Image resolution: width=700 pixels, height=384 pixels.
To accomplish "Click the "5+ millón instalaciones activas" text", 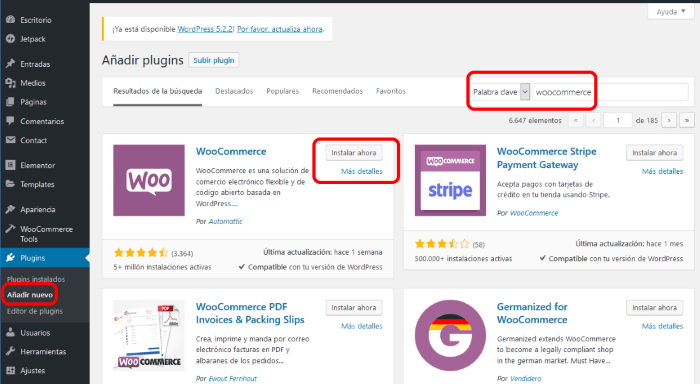I will pyautogui.click(x=162, y=267).
